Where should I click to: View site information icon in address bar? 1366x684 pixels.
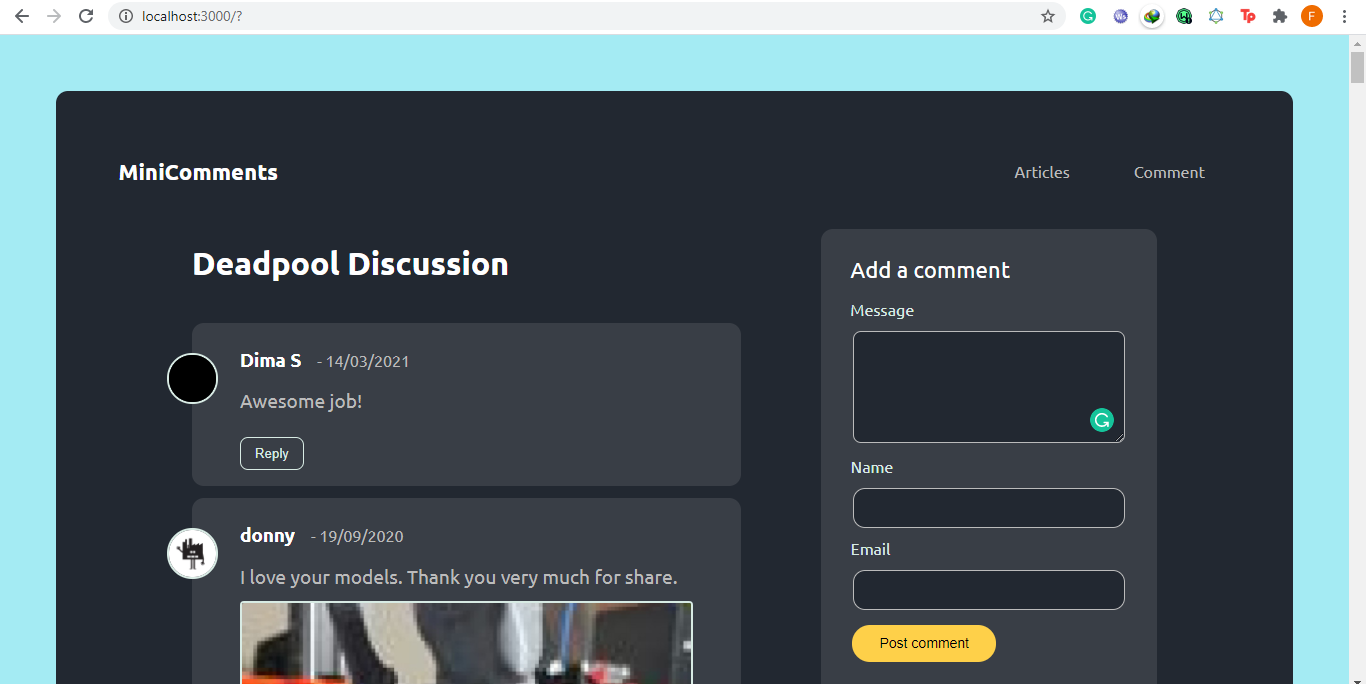(125, 16)
